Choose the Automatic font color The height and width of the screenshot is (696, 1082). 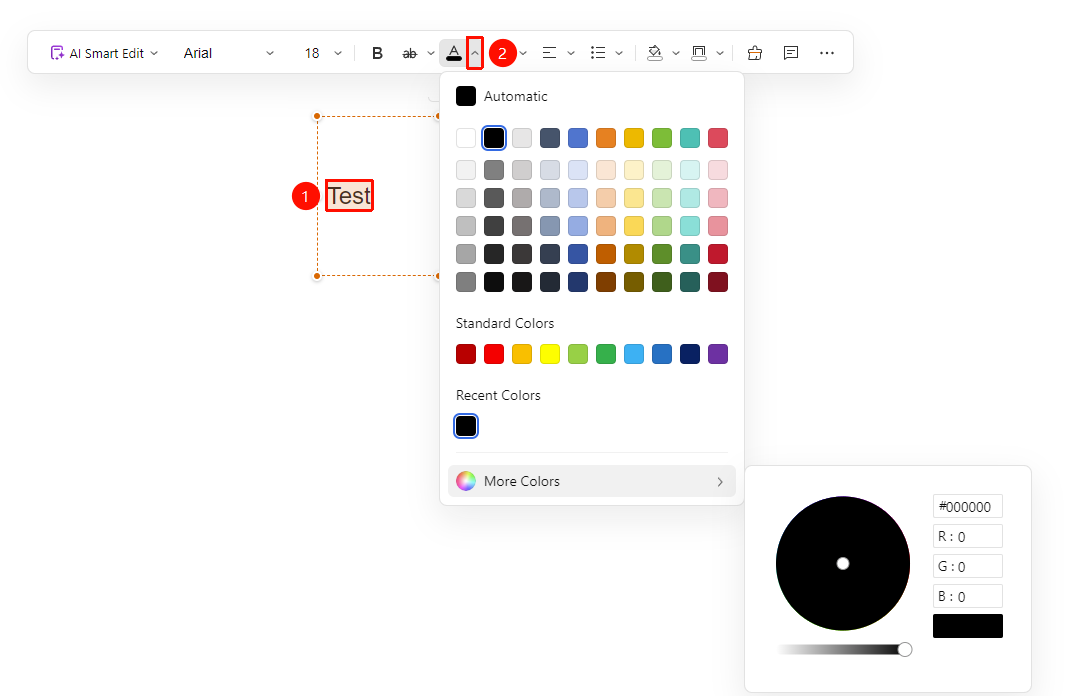tap(502, 97)
